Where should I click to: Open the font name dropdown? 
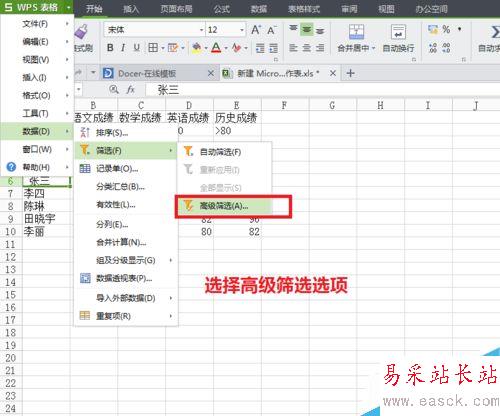[201, 30]
